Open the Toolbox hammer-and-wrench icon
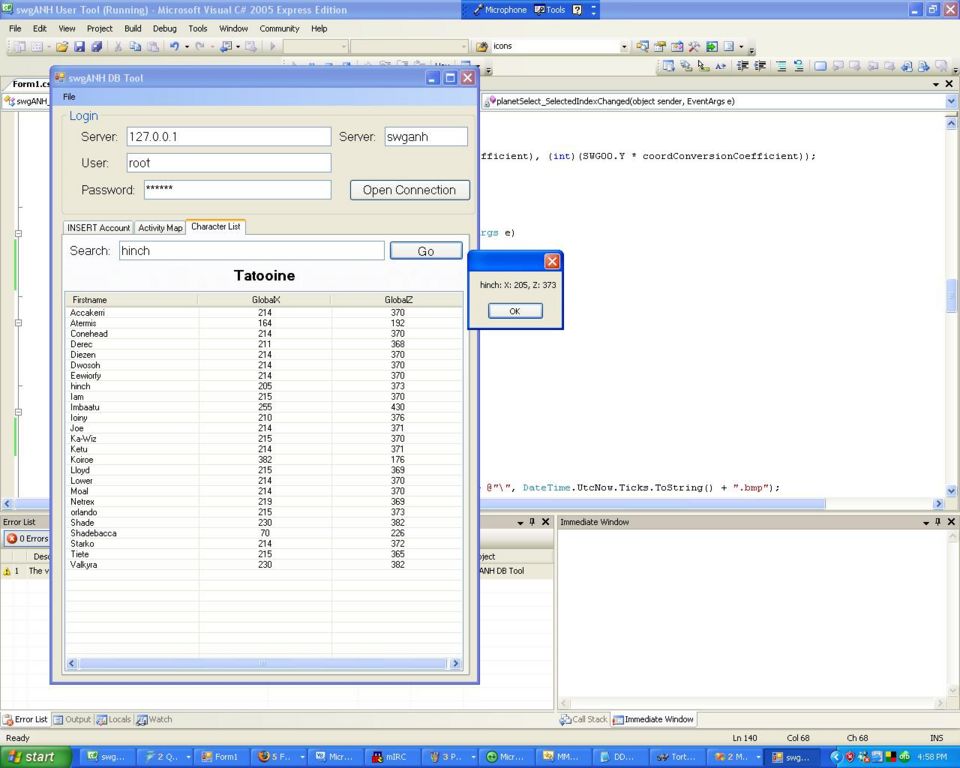This screenshot has width=960, height=768. pyautogui.click(x=694, y=47)
